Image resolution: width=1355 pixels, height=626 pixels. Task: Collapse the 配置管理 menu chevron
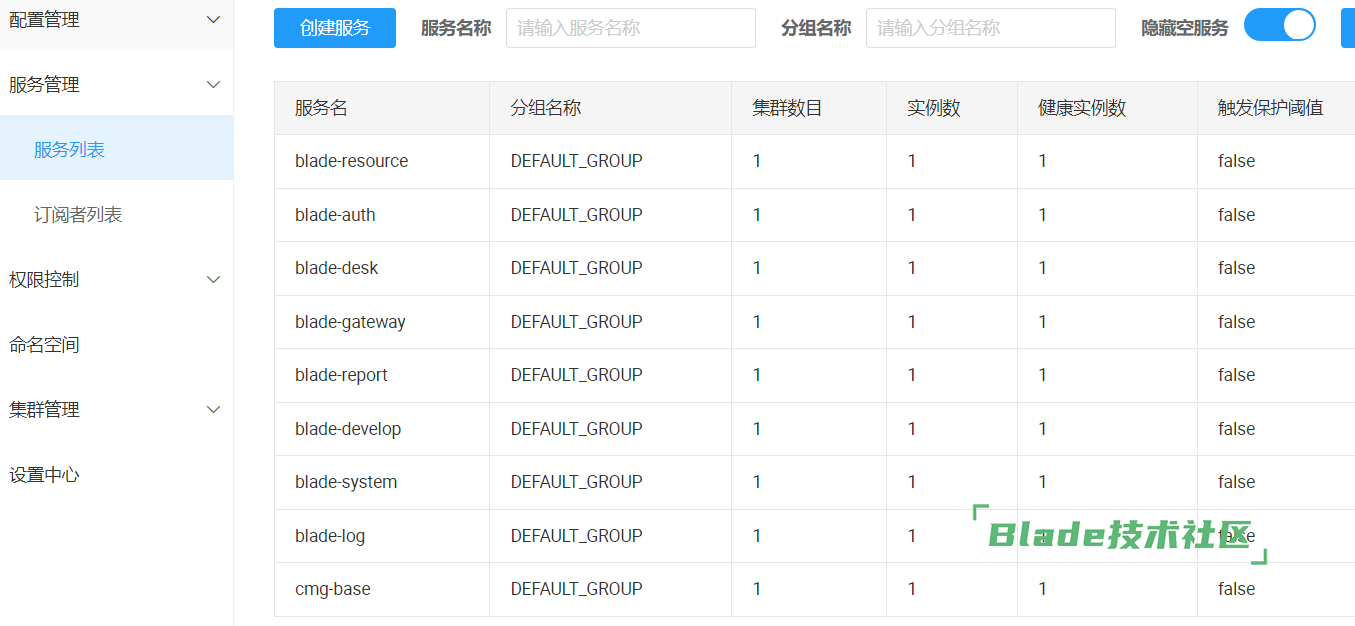tap(213, 20)
